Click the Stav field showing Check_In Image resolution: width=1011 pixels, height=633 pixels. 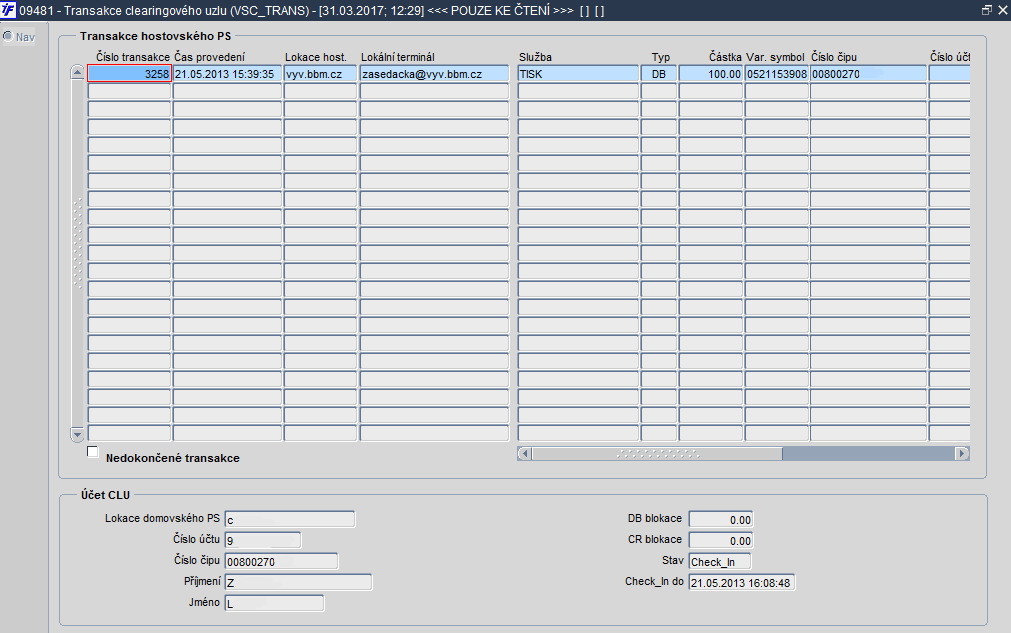(720, 561)
